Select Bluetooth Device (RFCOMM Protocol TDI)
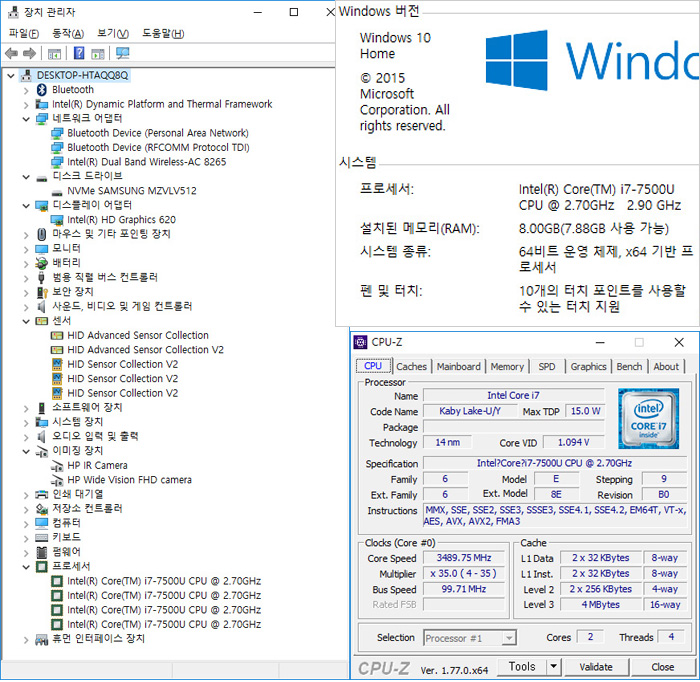 [x=158, y=147]
